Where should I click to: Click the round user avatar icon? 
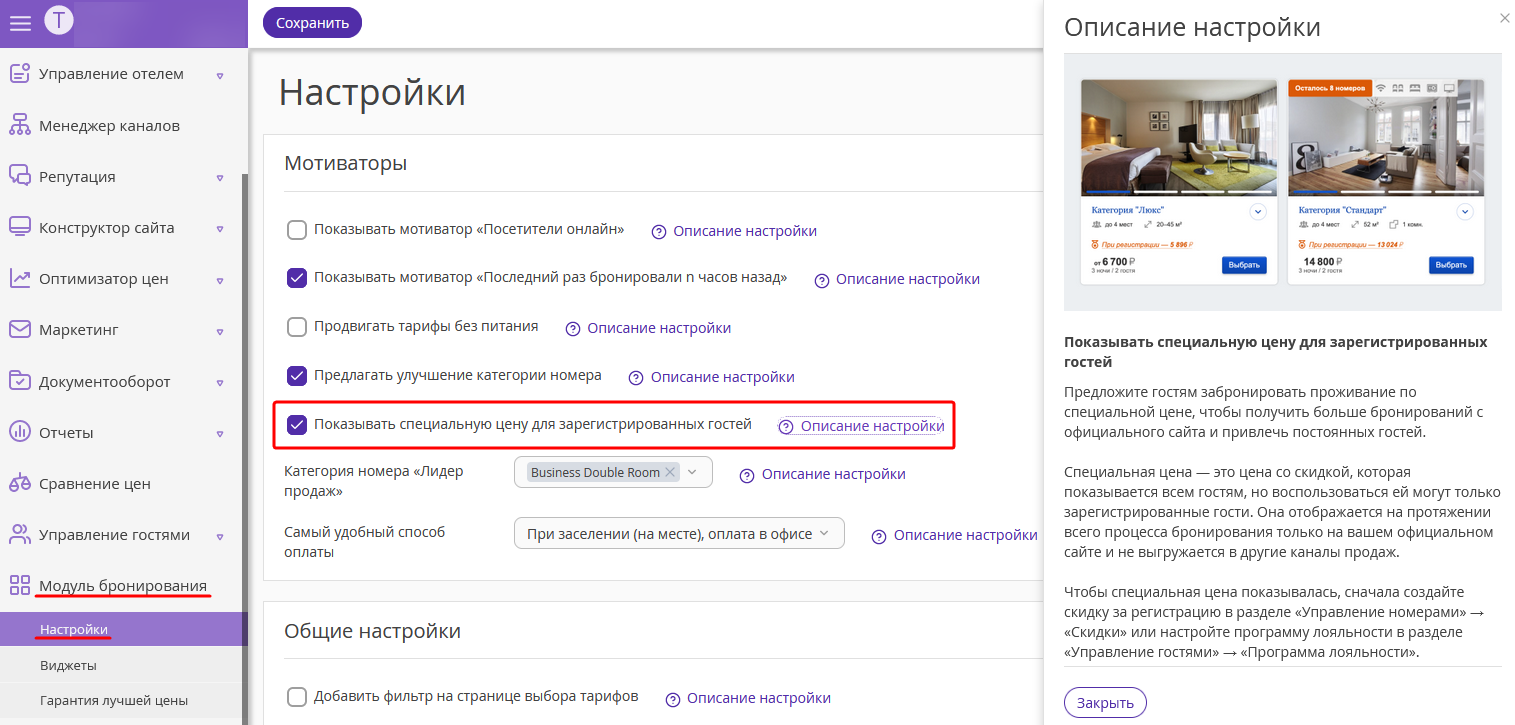pyautogui.click(x=59, y=20)
